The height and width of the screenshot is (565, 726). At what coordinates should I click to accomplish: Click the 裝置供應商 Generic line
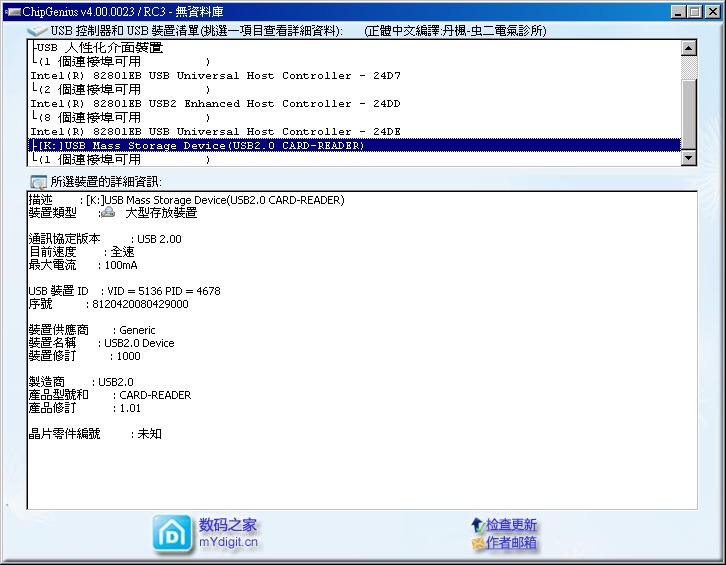tap(92, 330)
